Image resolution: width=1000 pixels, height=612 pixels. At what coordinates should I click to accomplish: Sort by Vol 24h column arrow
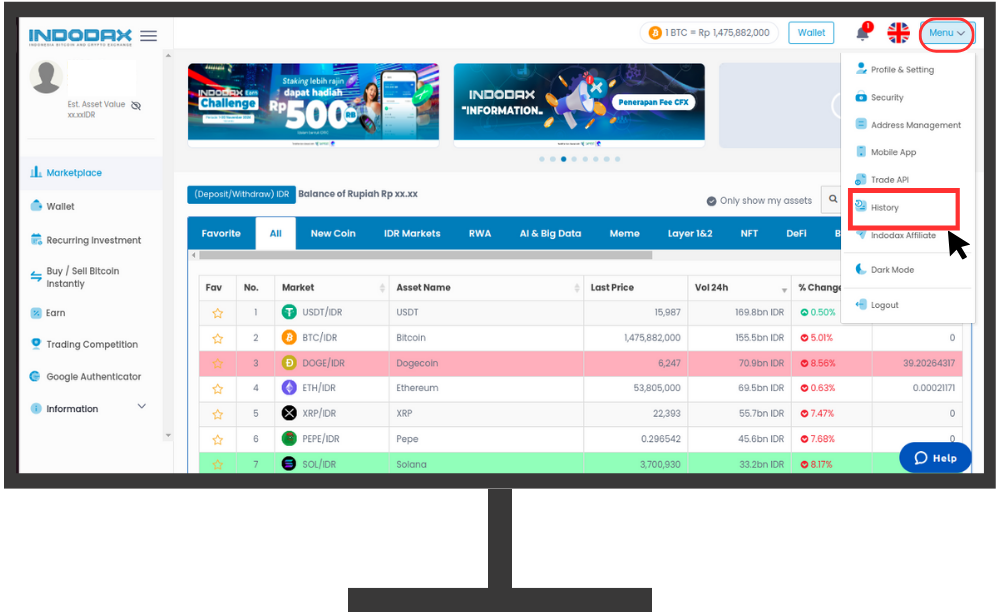click(x=784, y=290)
